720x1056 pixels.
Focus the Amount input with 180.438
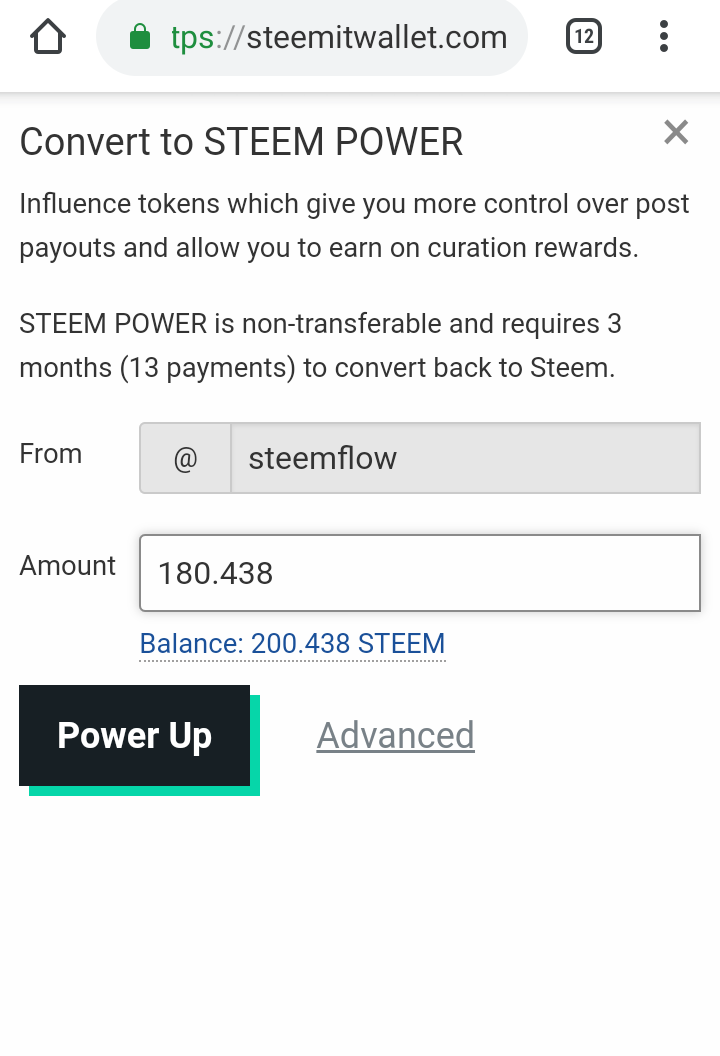[420, 573]
